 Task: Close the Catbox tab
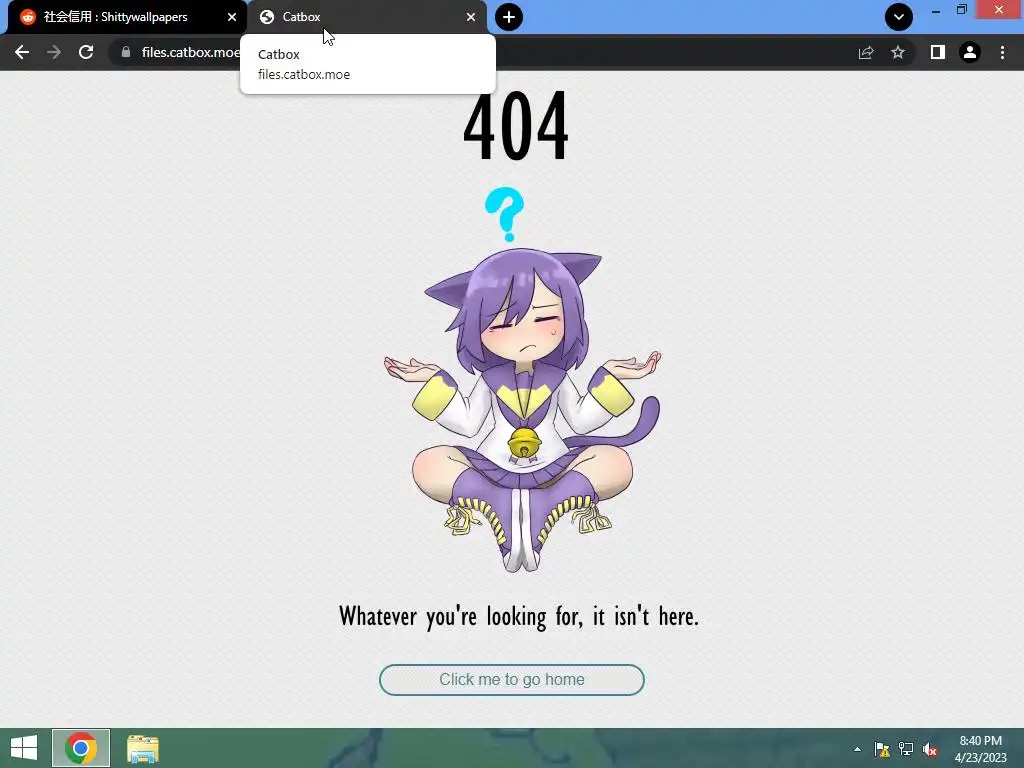471,17
